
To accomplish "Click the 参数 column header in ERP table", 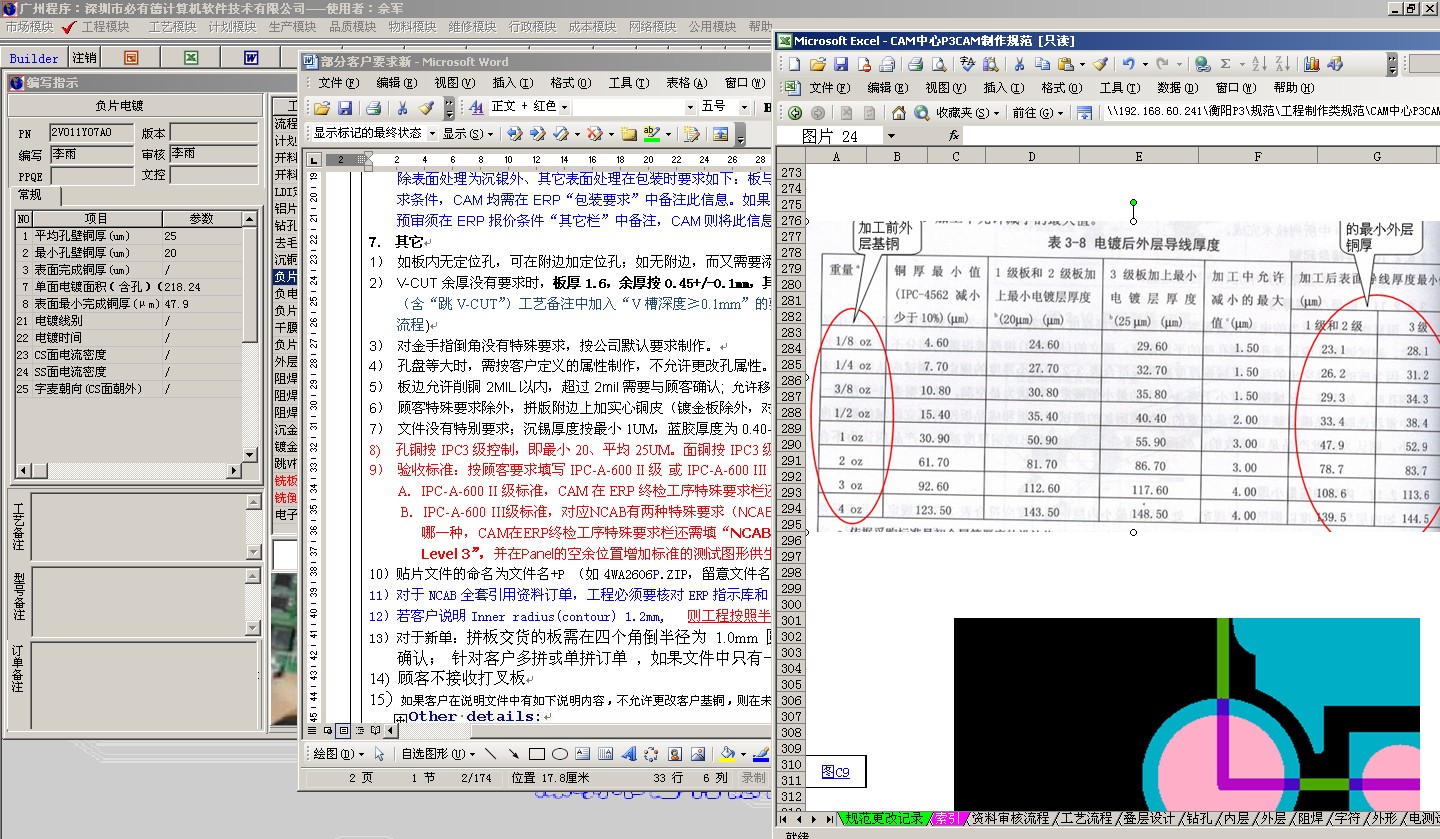I will [201, 219].
